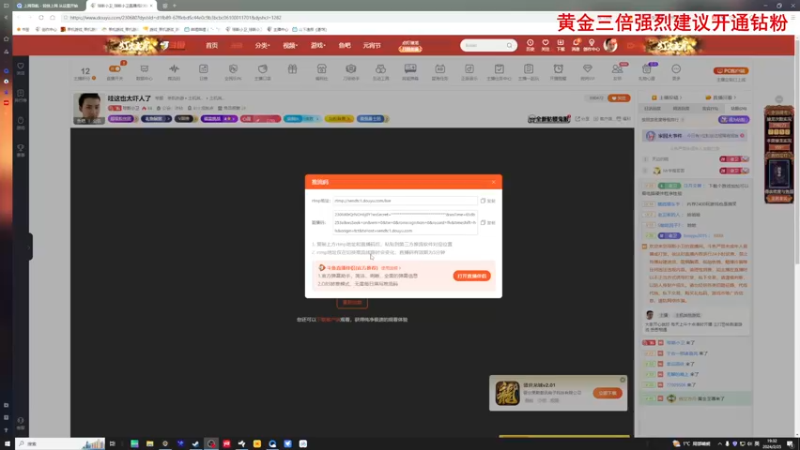Reload the browser page

(41, 17)
